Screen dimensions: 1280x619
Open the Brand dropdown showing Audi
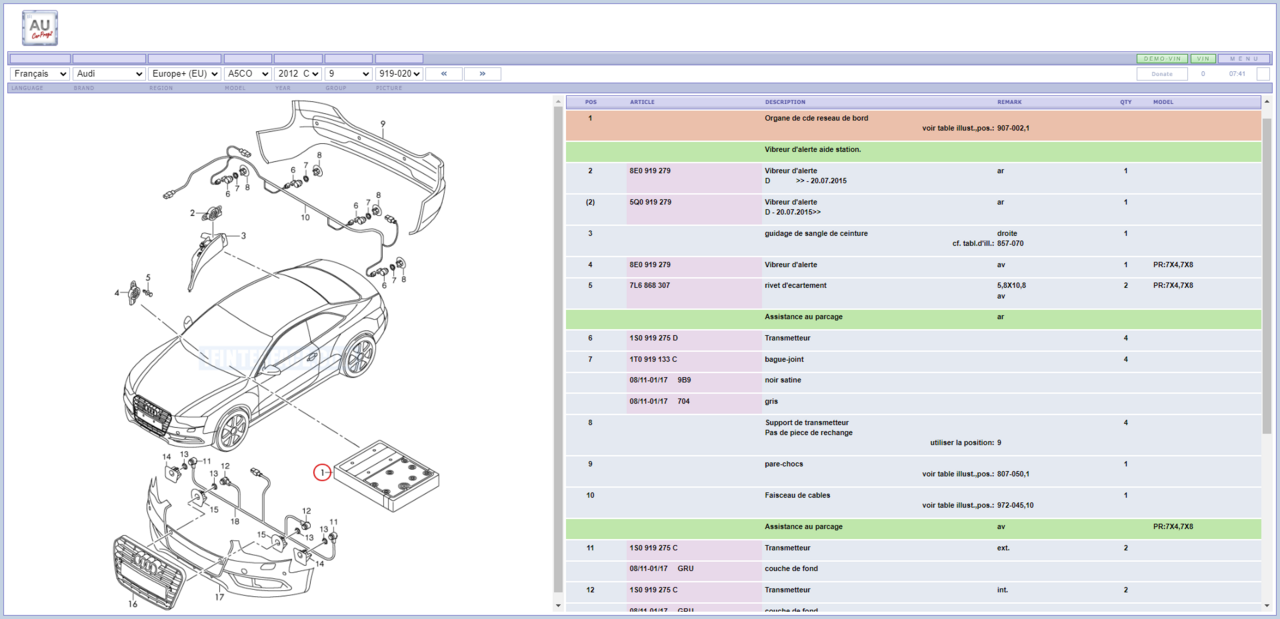coord(109,74)
